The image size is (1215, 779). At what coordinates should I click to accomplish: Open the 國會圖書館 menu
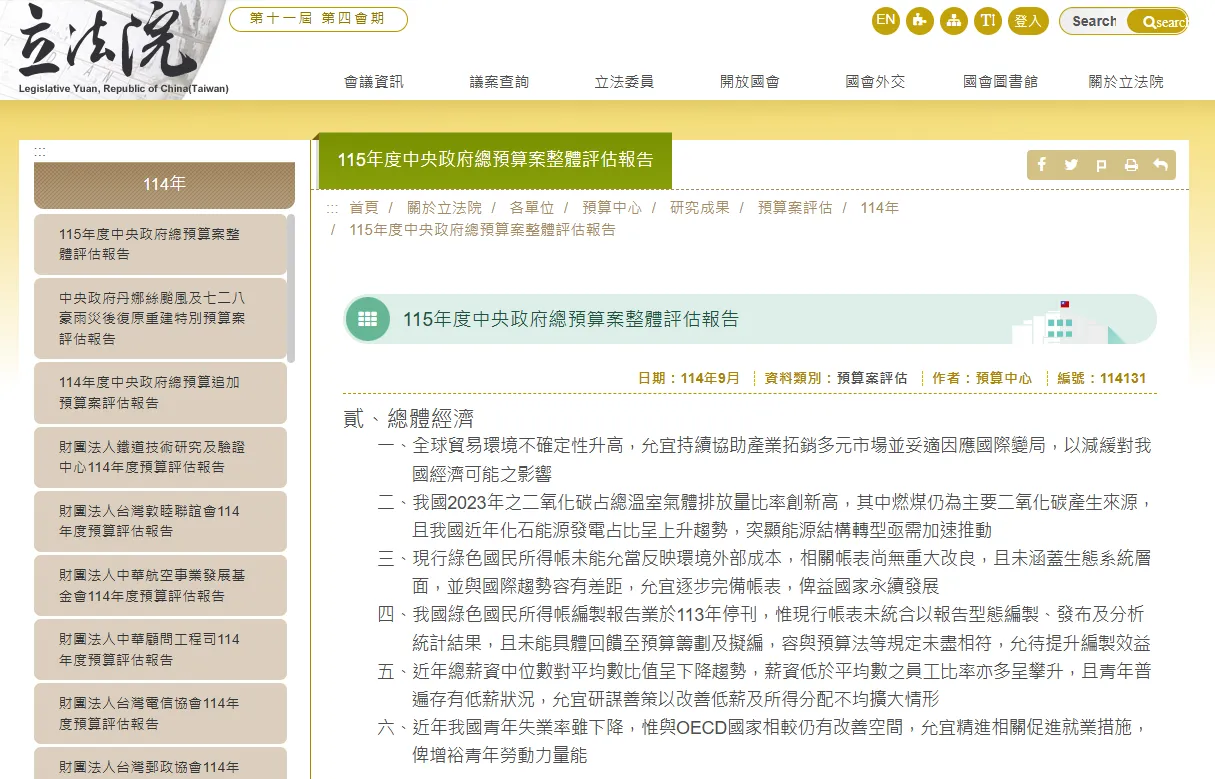pyautogui.click(x=1000, y=82)
